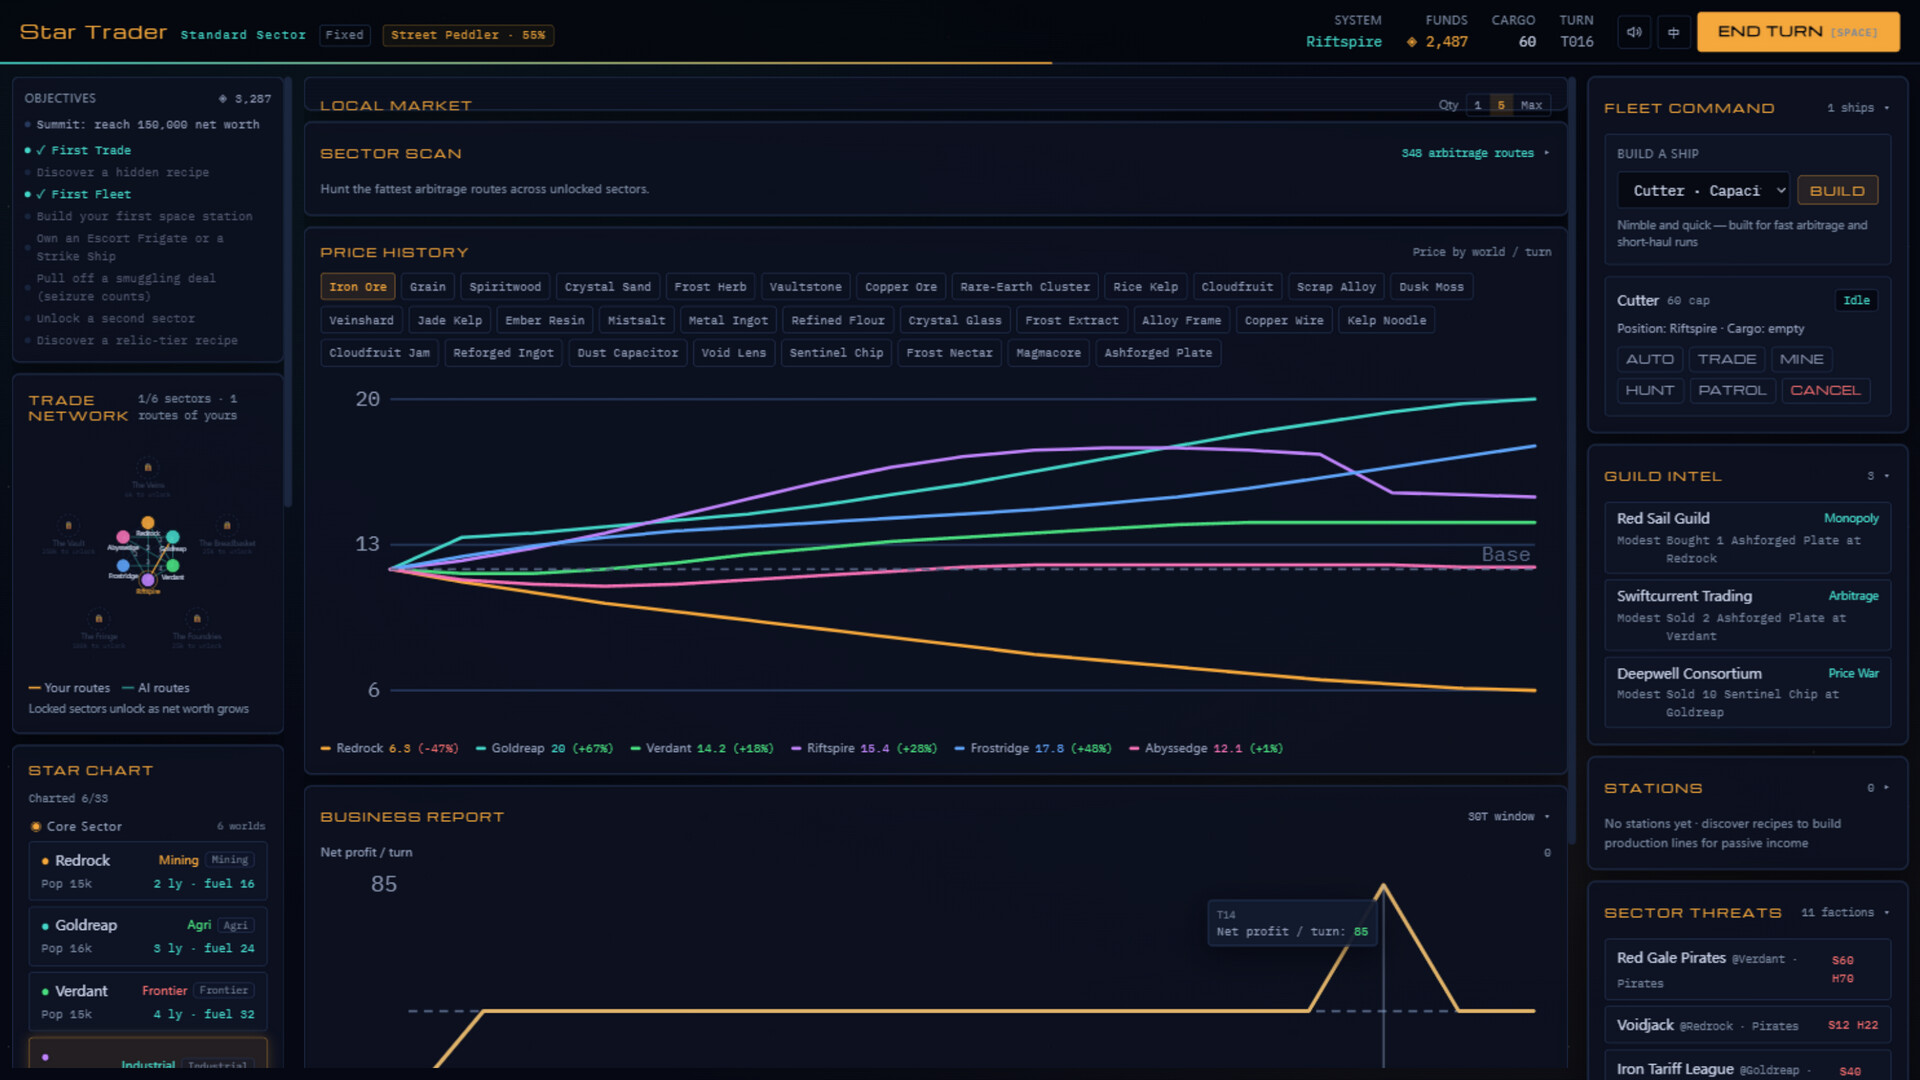This screenshot has height=1080, width=1920.
Task: Click the Core Sector marker icon
Action: coord(36,827)
